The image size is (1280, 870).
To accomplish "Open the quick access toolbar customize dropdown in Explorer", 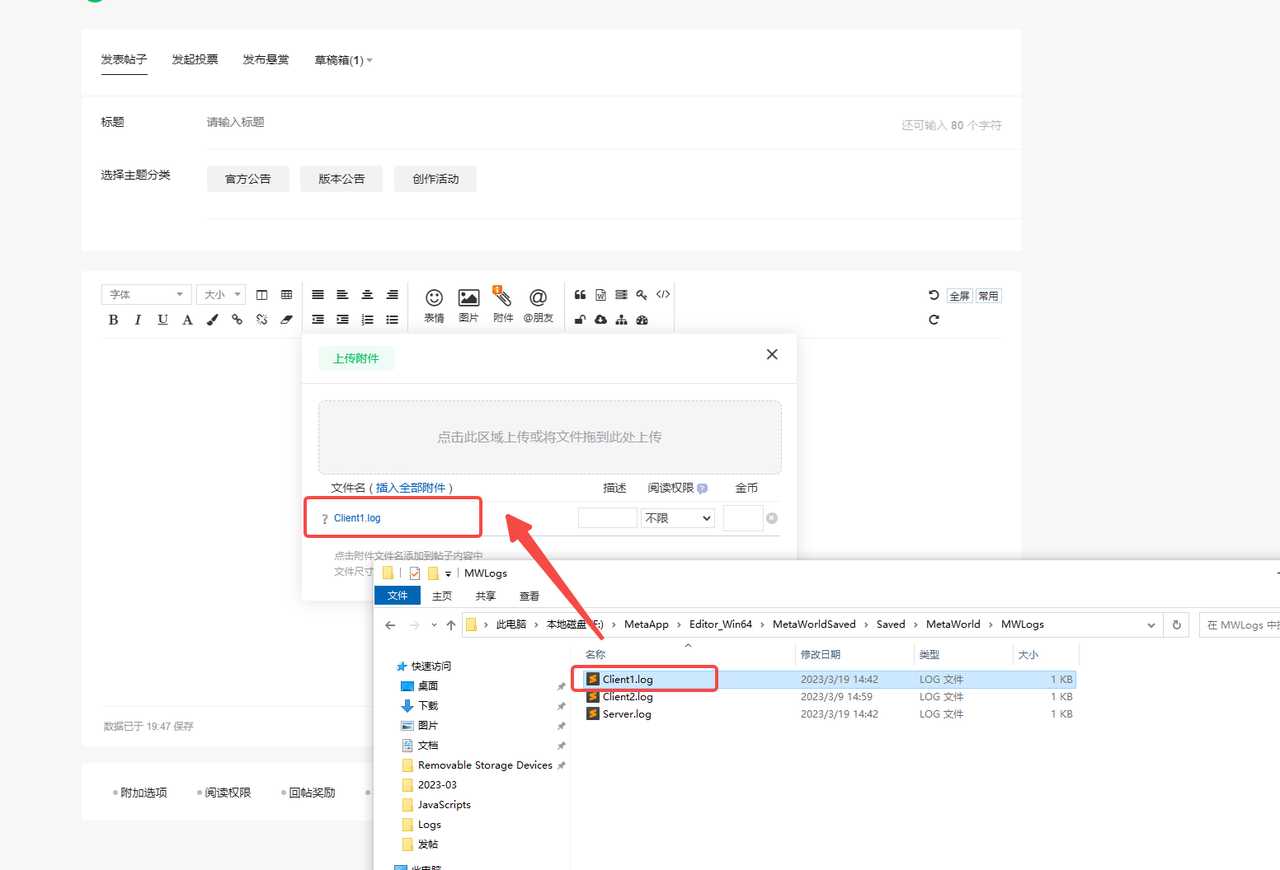I will 449,573.
